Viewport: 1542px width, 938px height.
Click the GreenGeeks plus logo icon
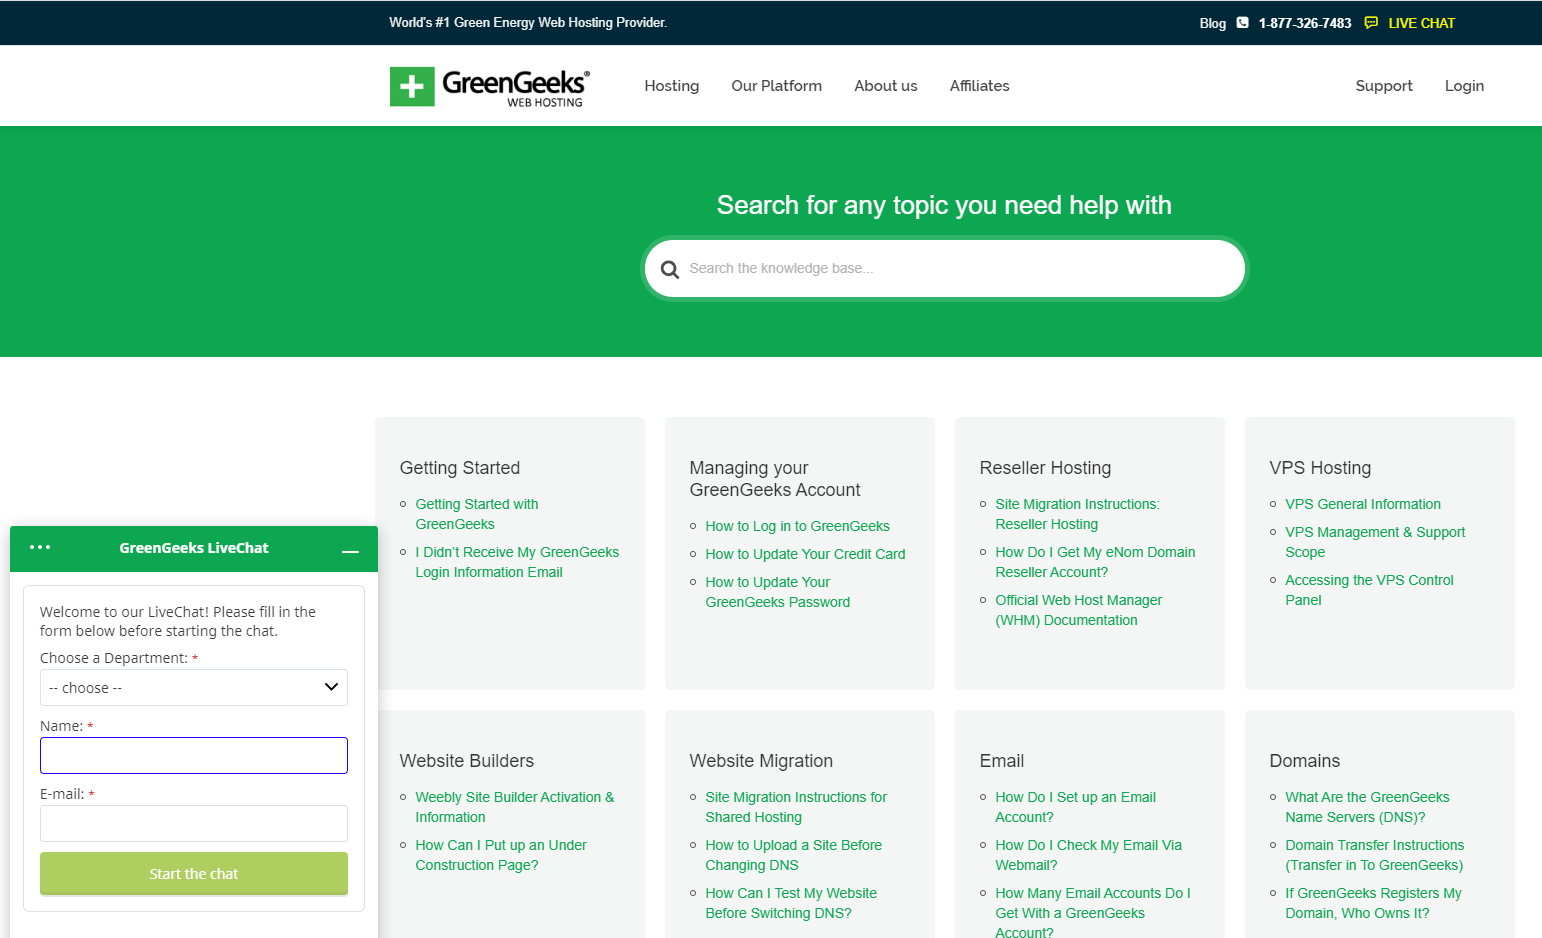(x=412, y=87)
